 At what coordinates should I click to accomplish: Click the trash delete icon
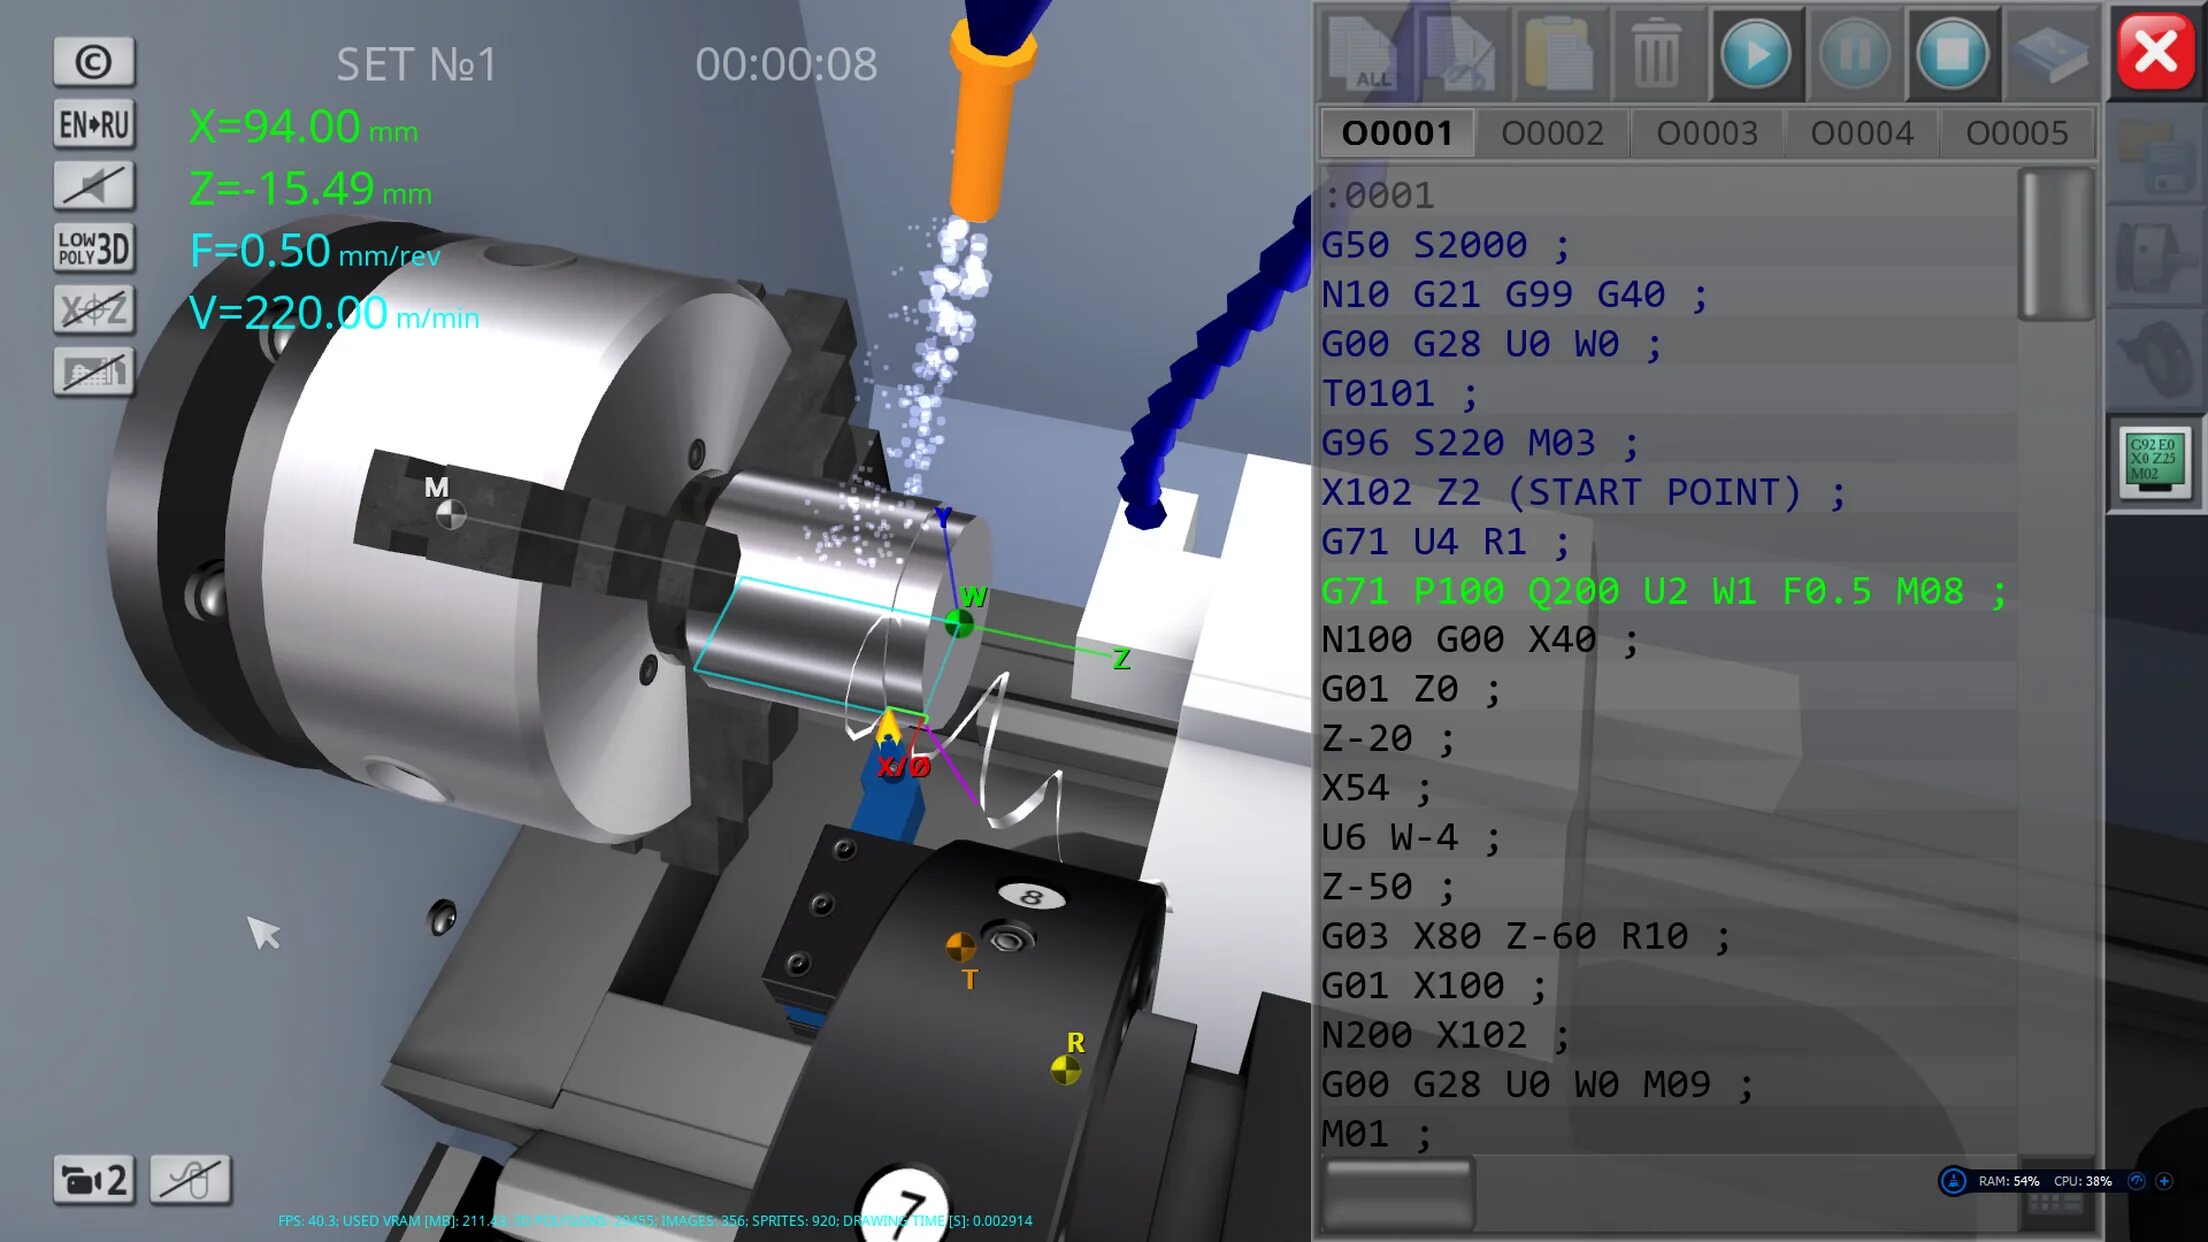pyautogui.click(x=1655, y=54)
